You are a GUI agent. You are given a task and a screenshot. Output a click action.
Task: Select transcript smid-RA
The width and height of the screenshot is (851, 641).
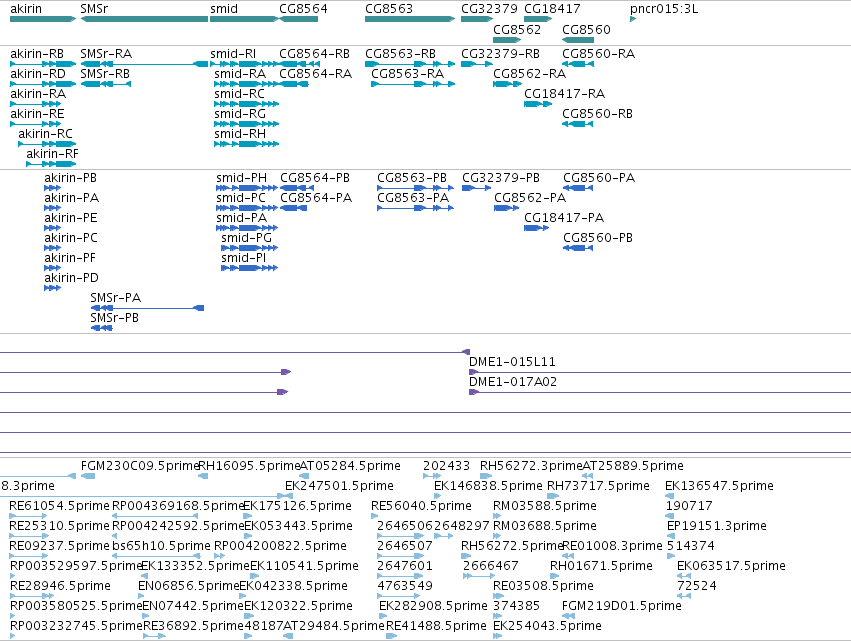pos(246,84)
